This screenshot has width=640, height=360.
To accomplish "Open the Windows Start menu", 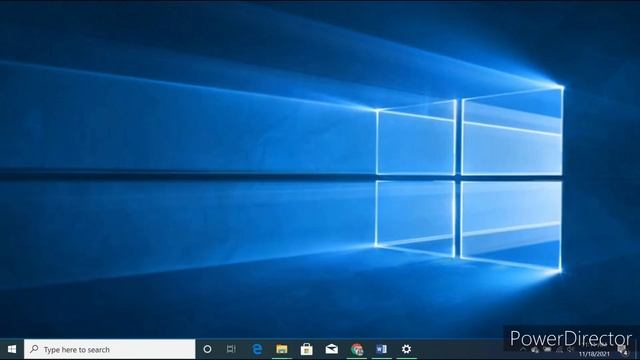I will (x=12, y=349).
